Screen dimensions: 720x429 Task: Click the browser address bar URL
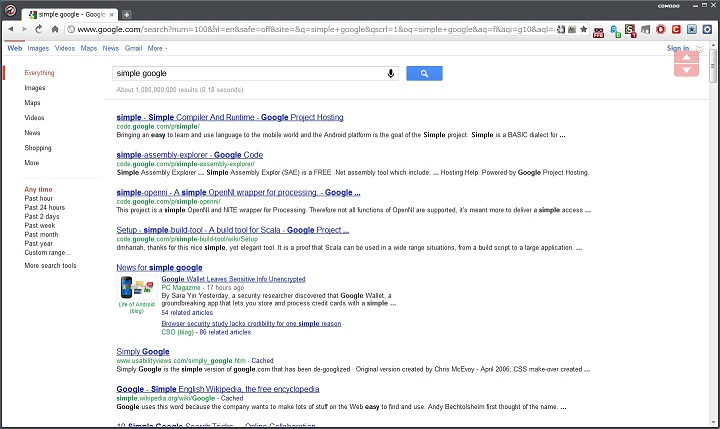316,29
